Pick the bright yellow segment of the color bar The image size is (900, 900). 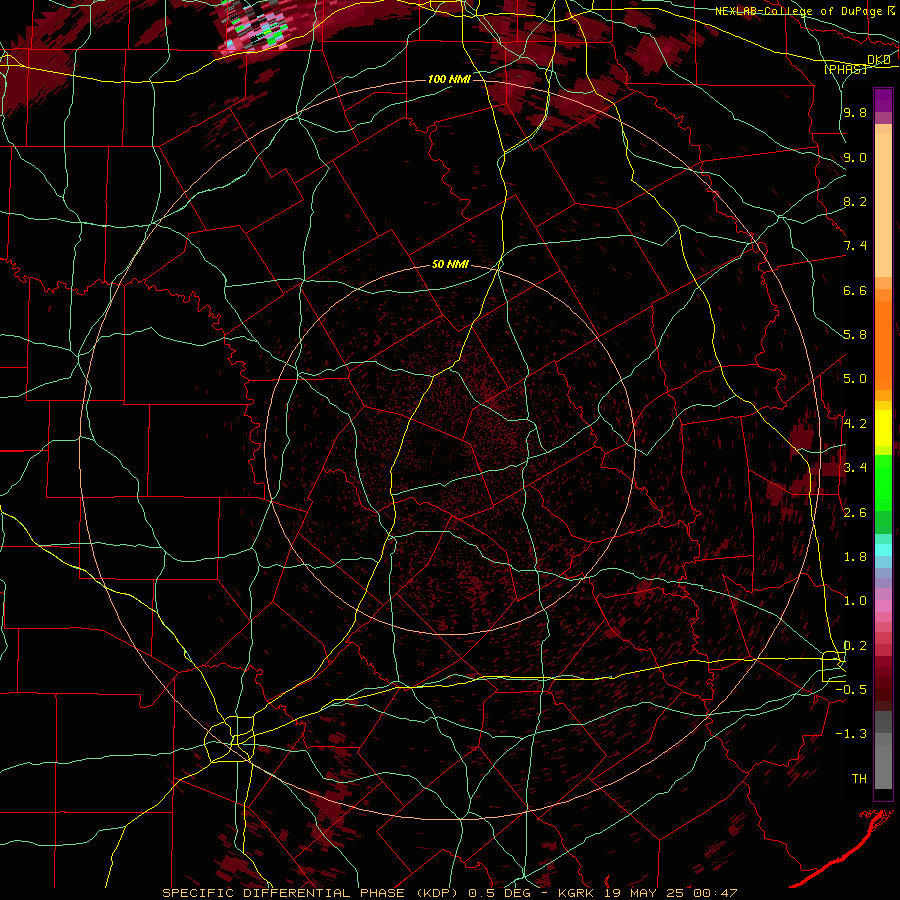tap(883, 428)
